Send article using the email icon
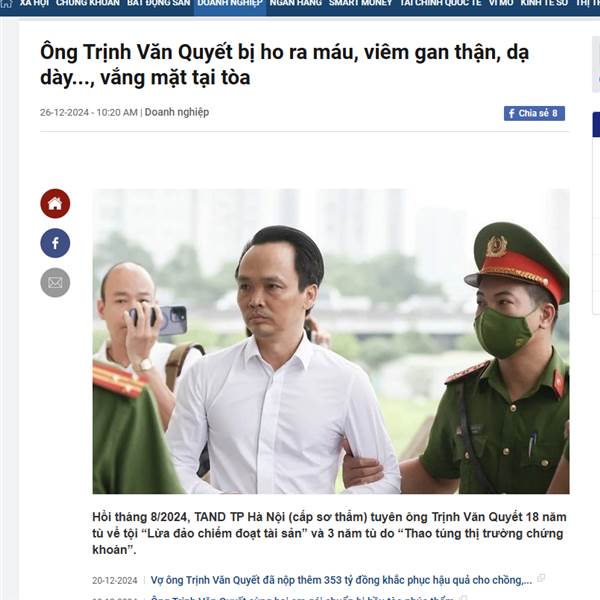Viewport: 600px width, 600px height. [x=55, y=283]
